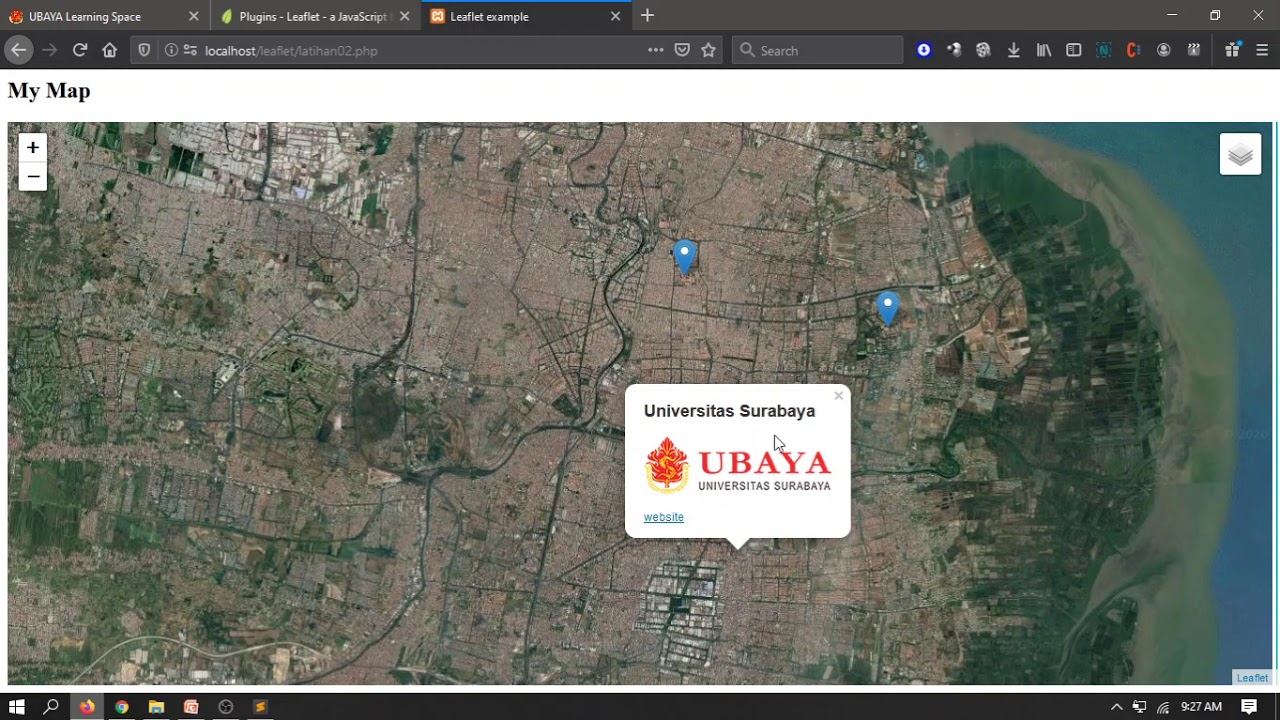
Task: Click the Firefox Search box
Action: tap(818, 50)
